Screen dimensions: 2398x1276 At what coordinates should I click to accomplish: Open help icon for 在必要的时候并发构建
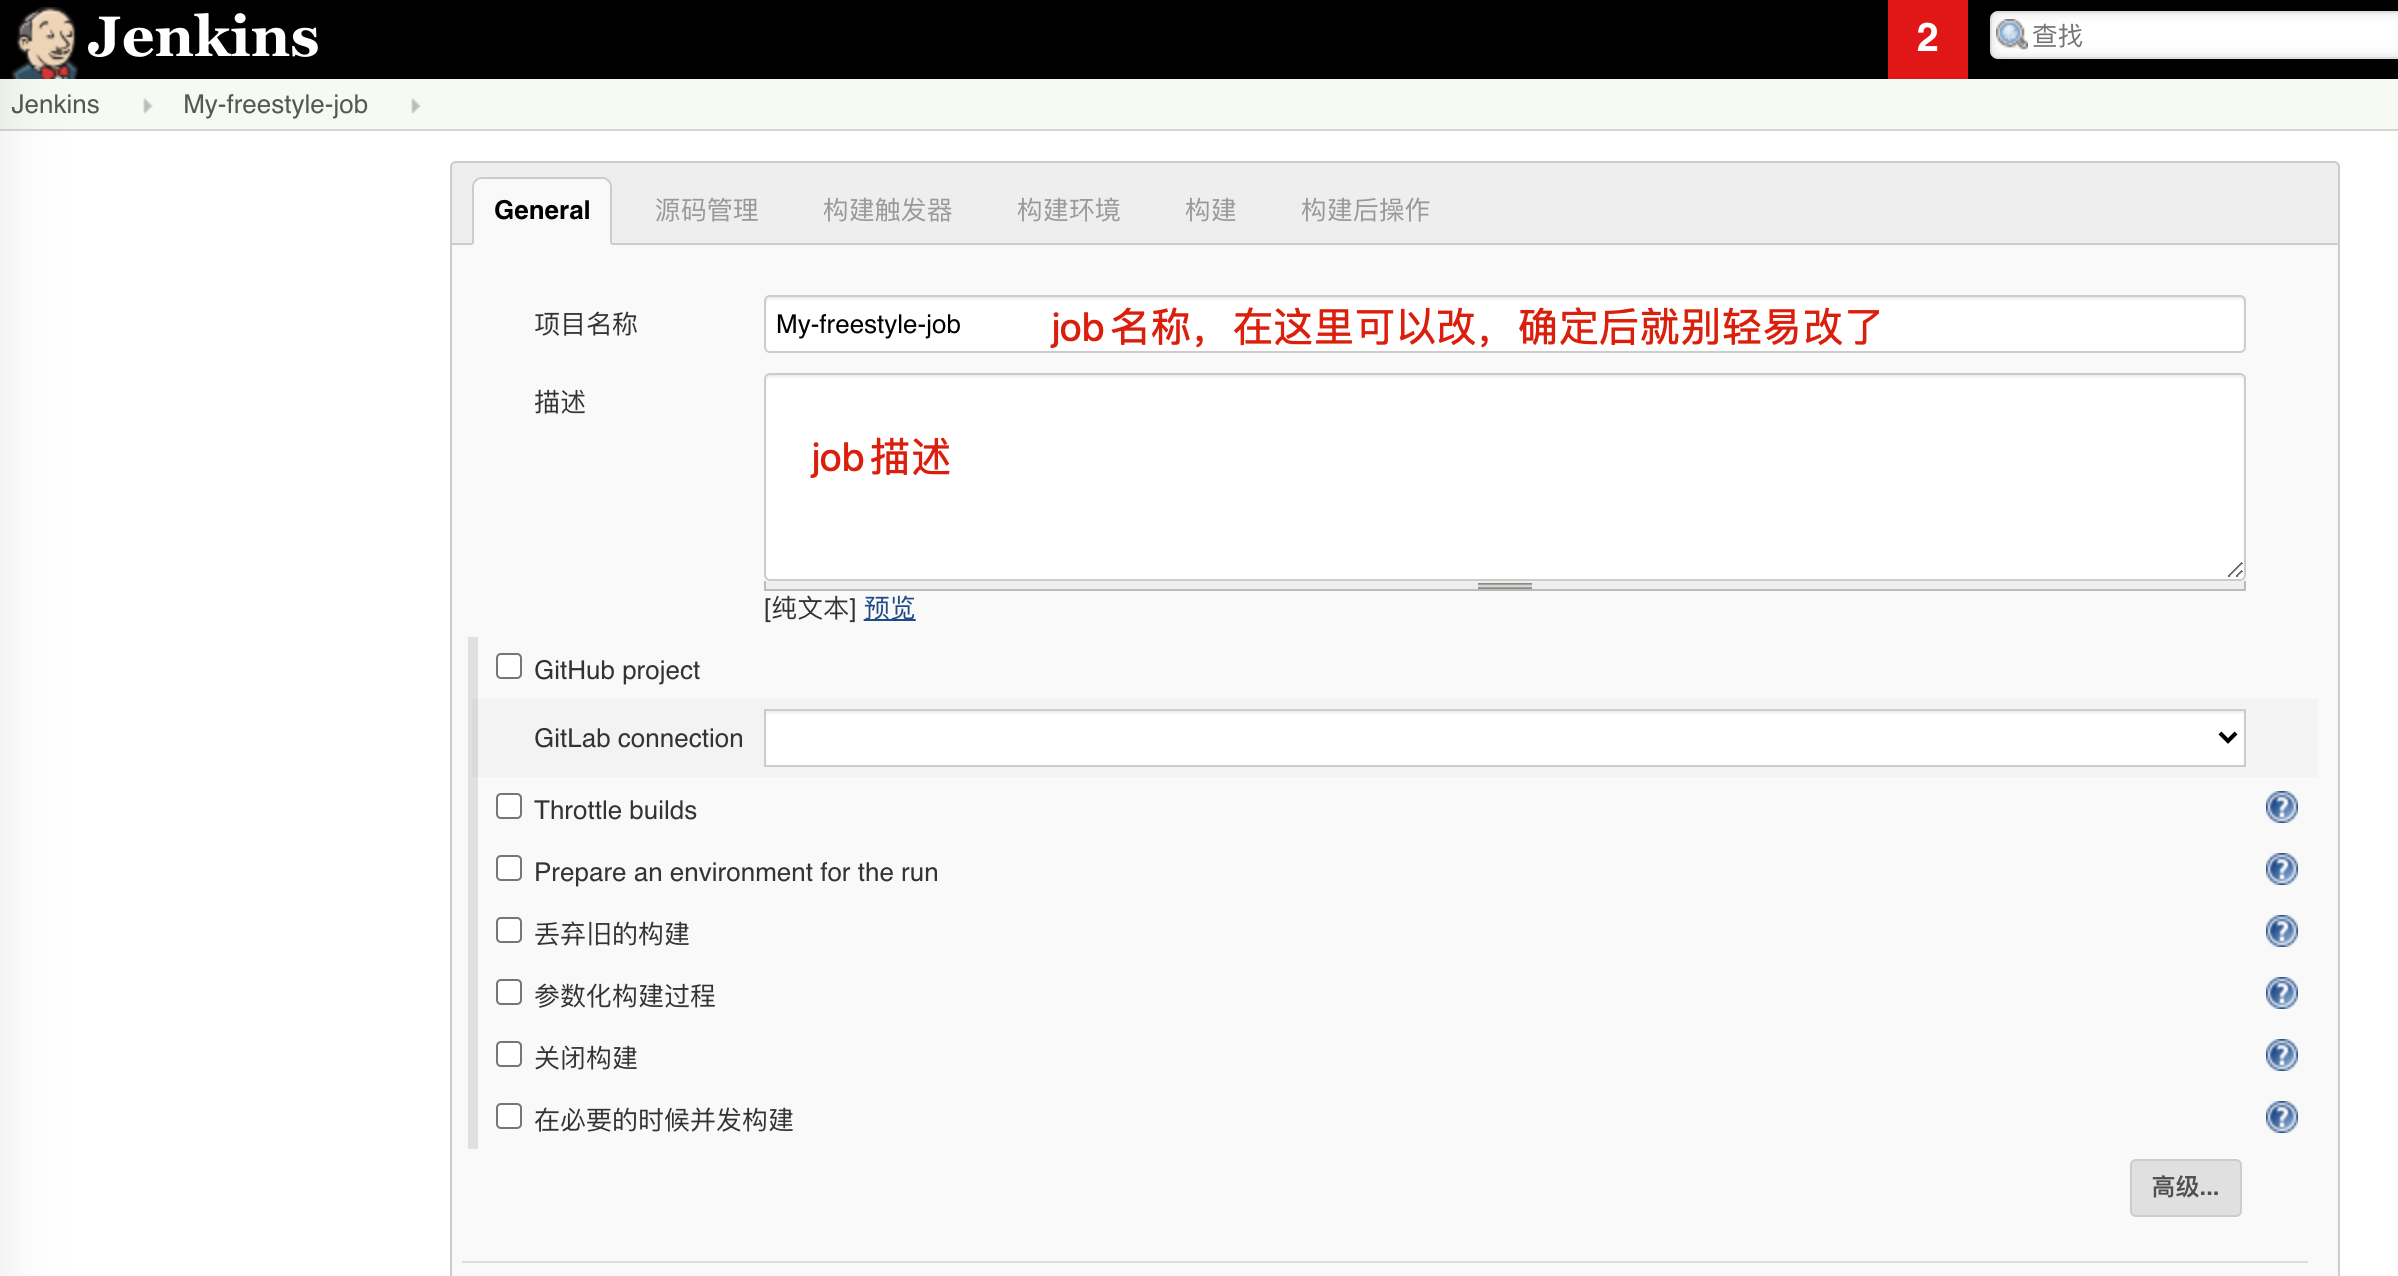pos(2281,1117)
